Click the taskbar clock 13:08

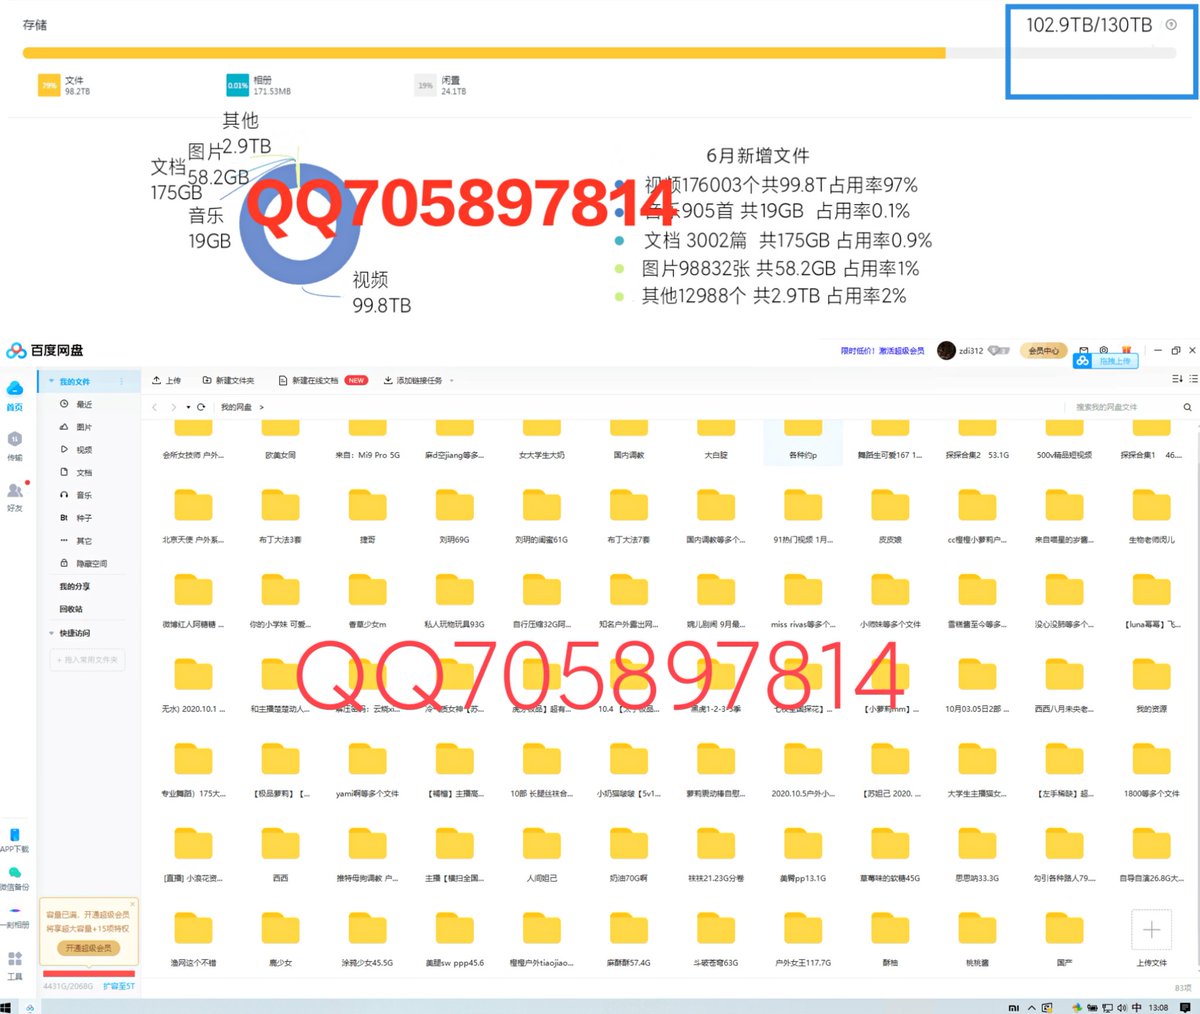[1158, 1007]
